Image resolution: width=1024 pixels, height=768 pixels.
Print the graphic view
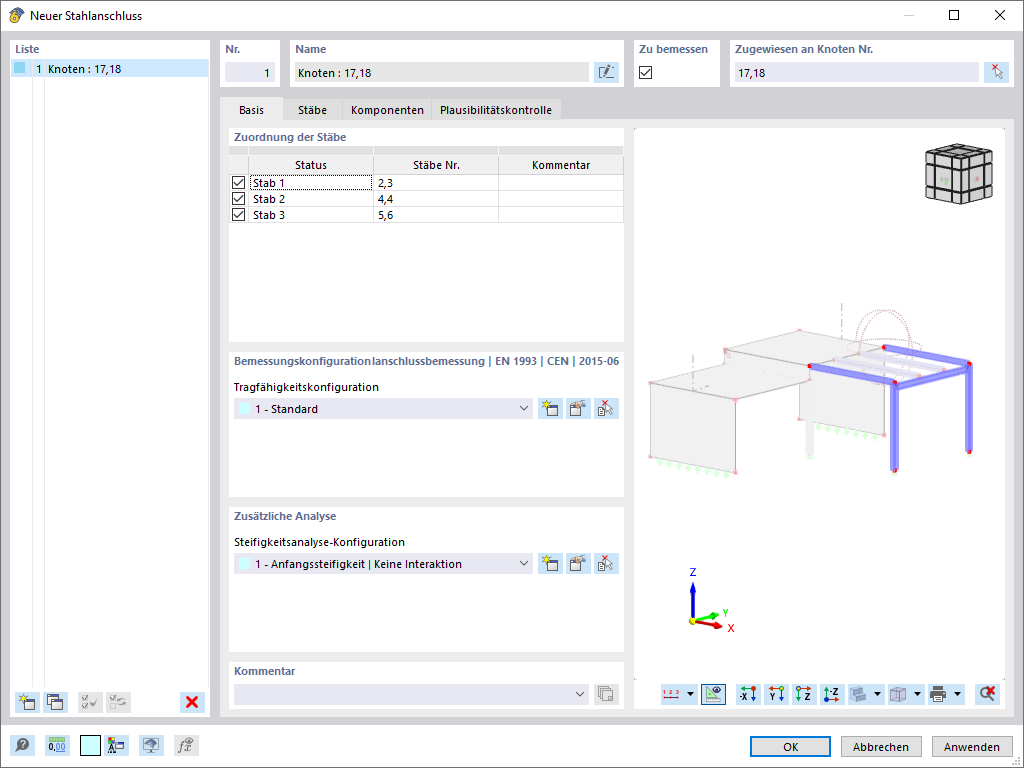pyautogui.click(x=938, y=694)
